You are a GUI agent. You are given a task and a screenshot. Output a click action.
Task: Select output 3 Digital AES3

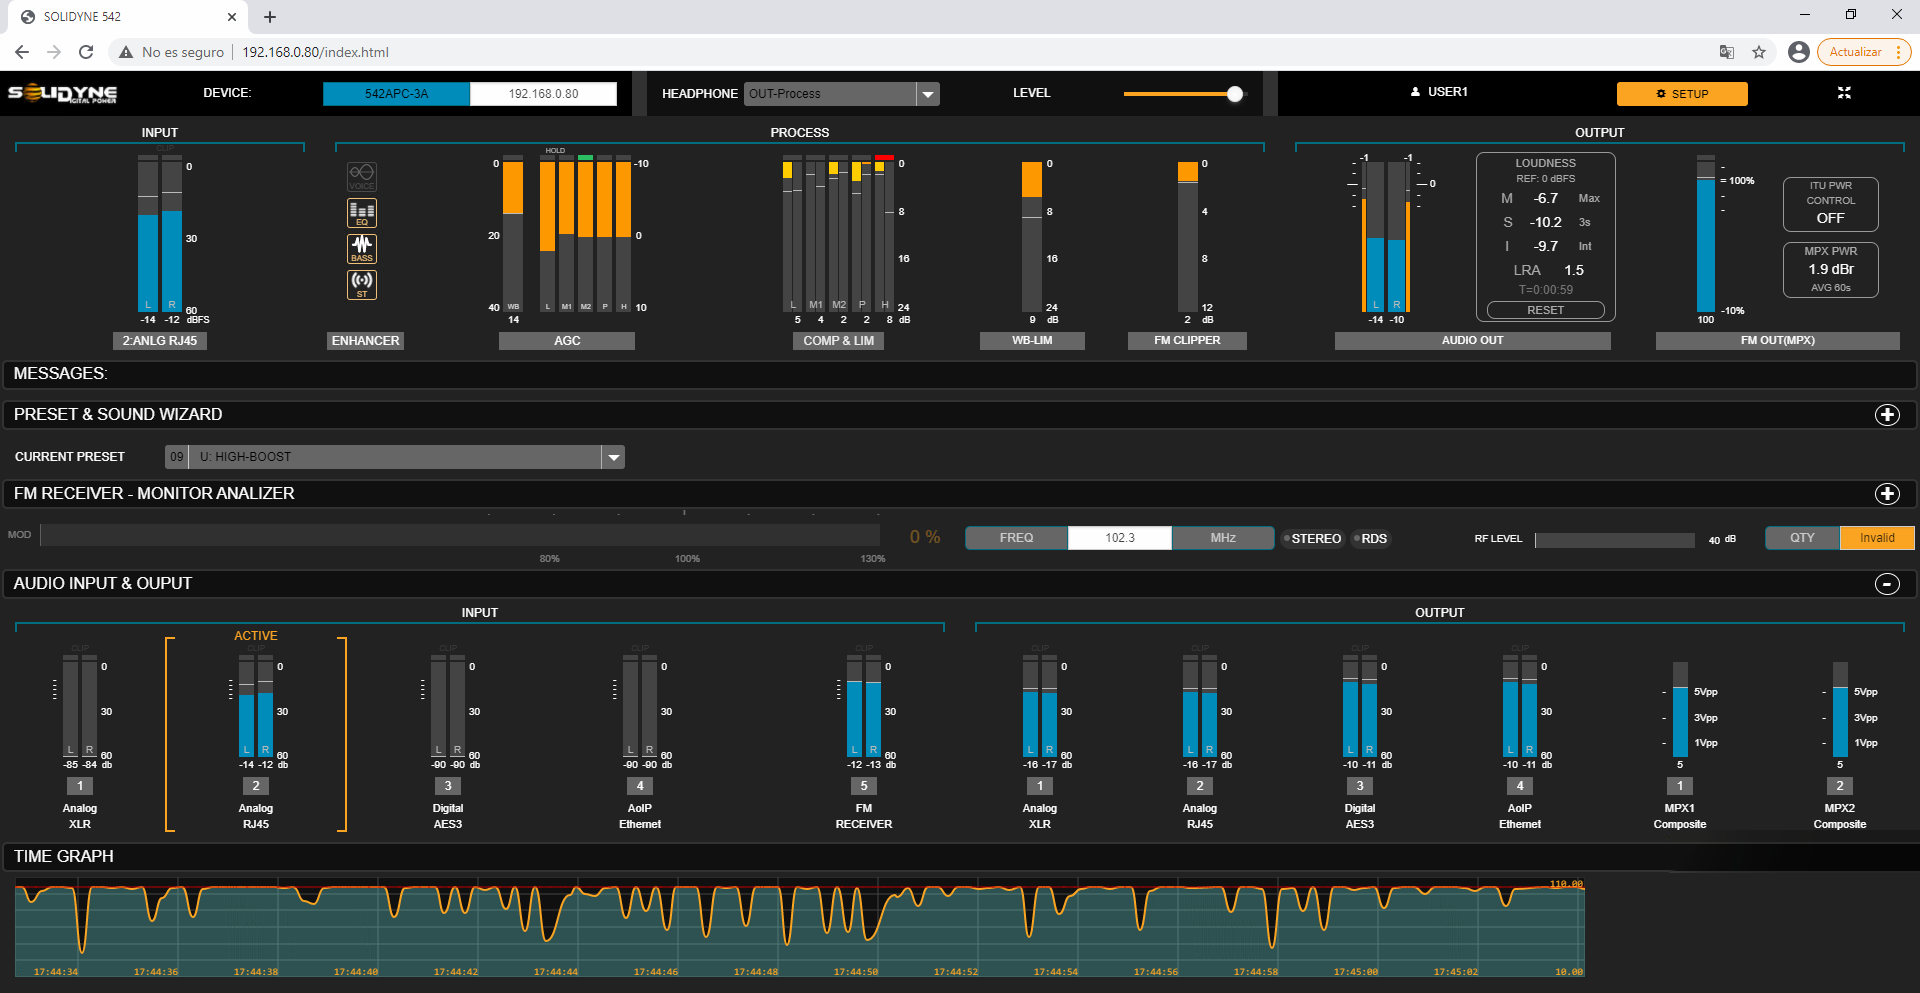[1360, 786]
